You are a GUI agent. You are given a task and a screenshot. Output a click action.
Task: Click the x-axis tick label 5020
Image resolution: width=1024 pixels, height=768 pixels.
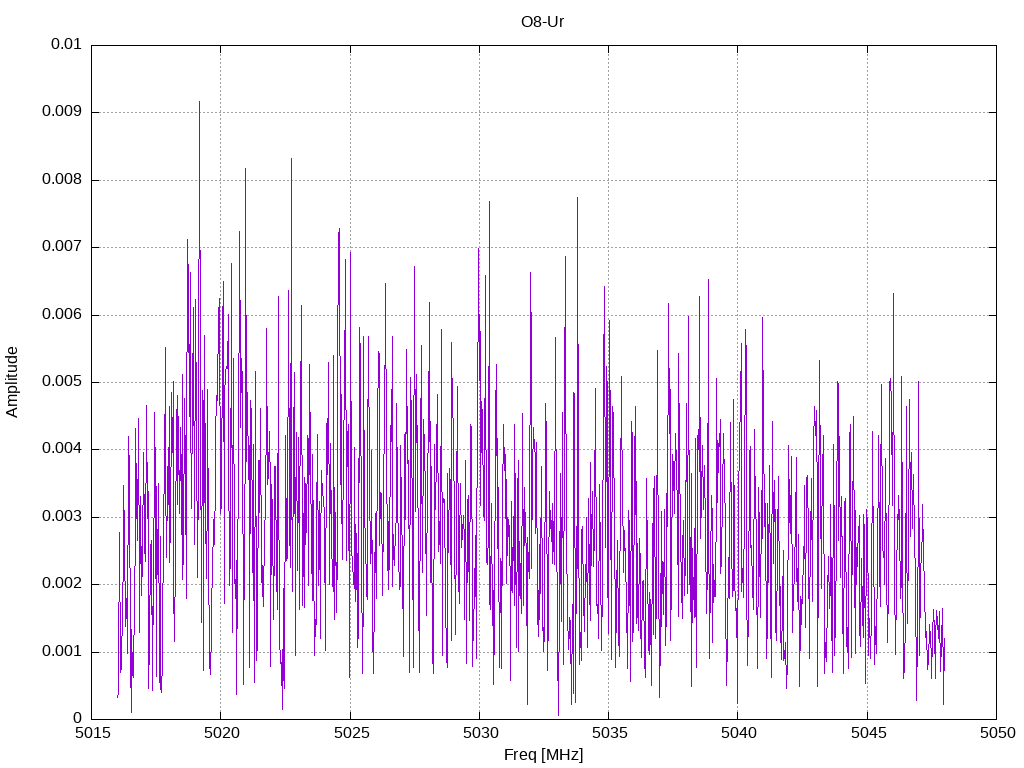222,733
